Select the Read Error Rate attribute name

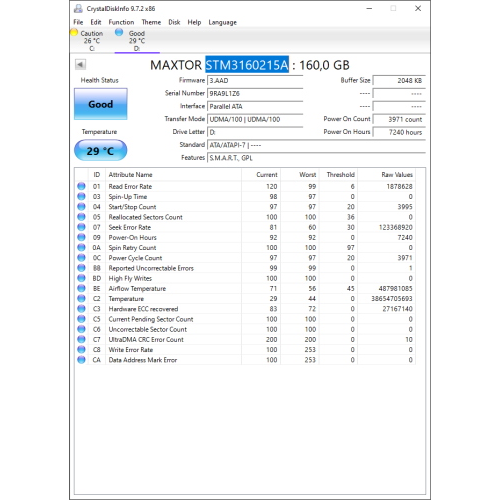[x=130, y=187]
